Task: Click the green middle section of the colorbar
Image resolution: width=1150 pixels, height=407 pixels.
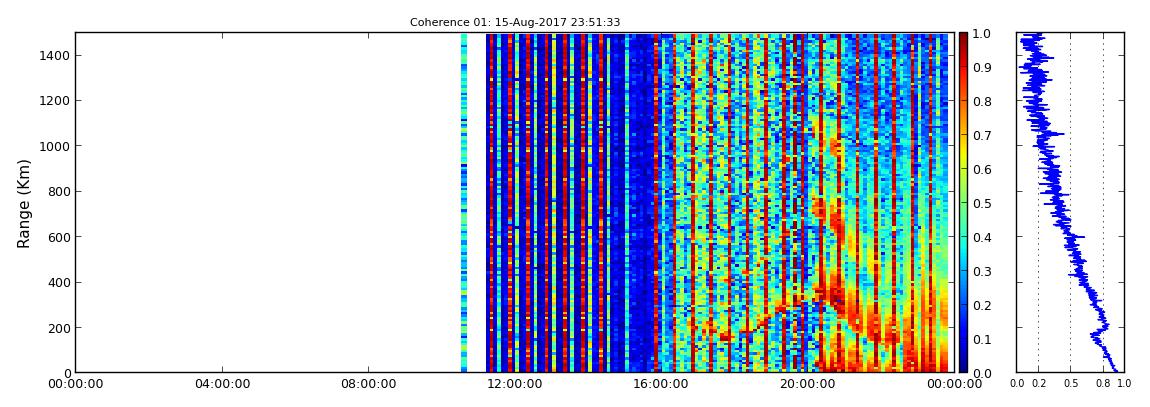Action: point(963,202)
